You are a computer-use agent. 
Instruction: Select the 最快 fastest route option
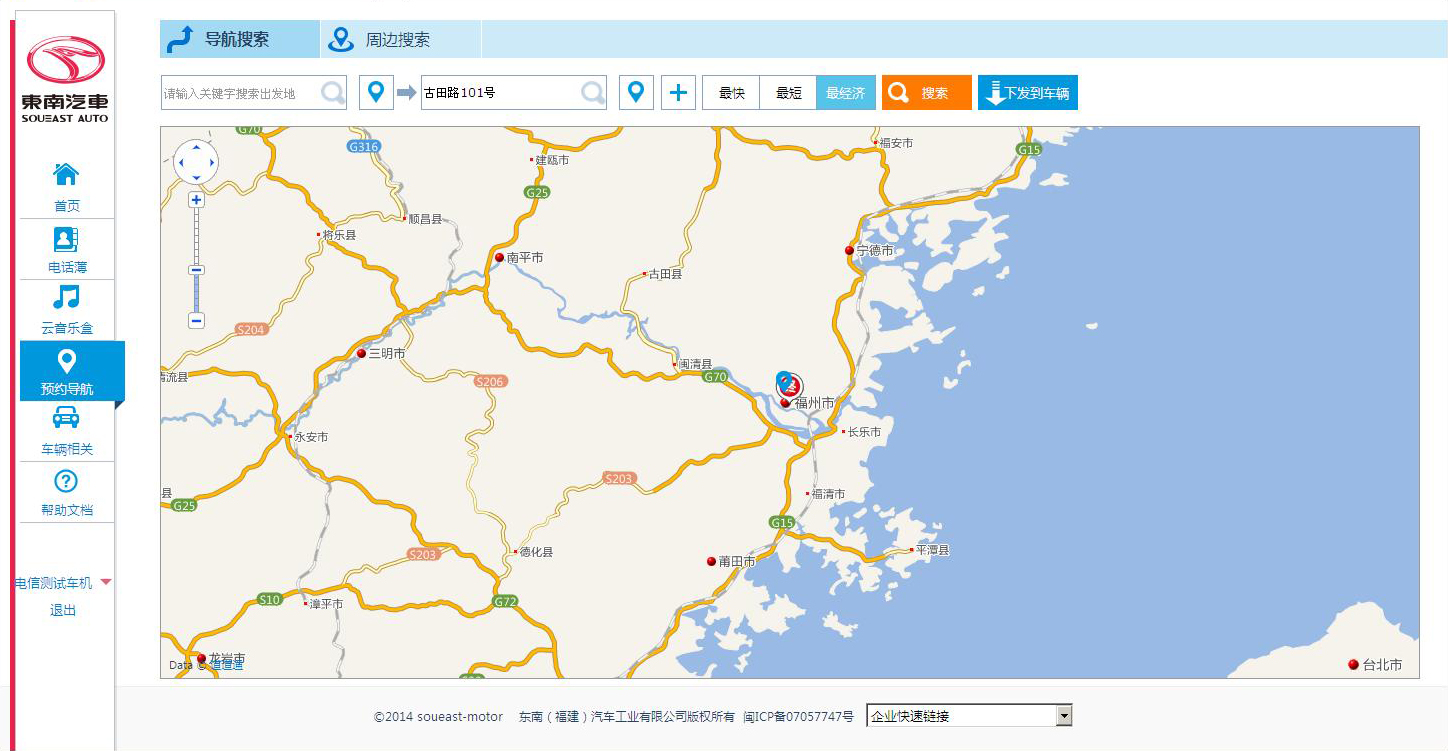(731, 93)
